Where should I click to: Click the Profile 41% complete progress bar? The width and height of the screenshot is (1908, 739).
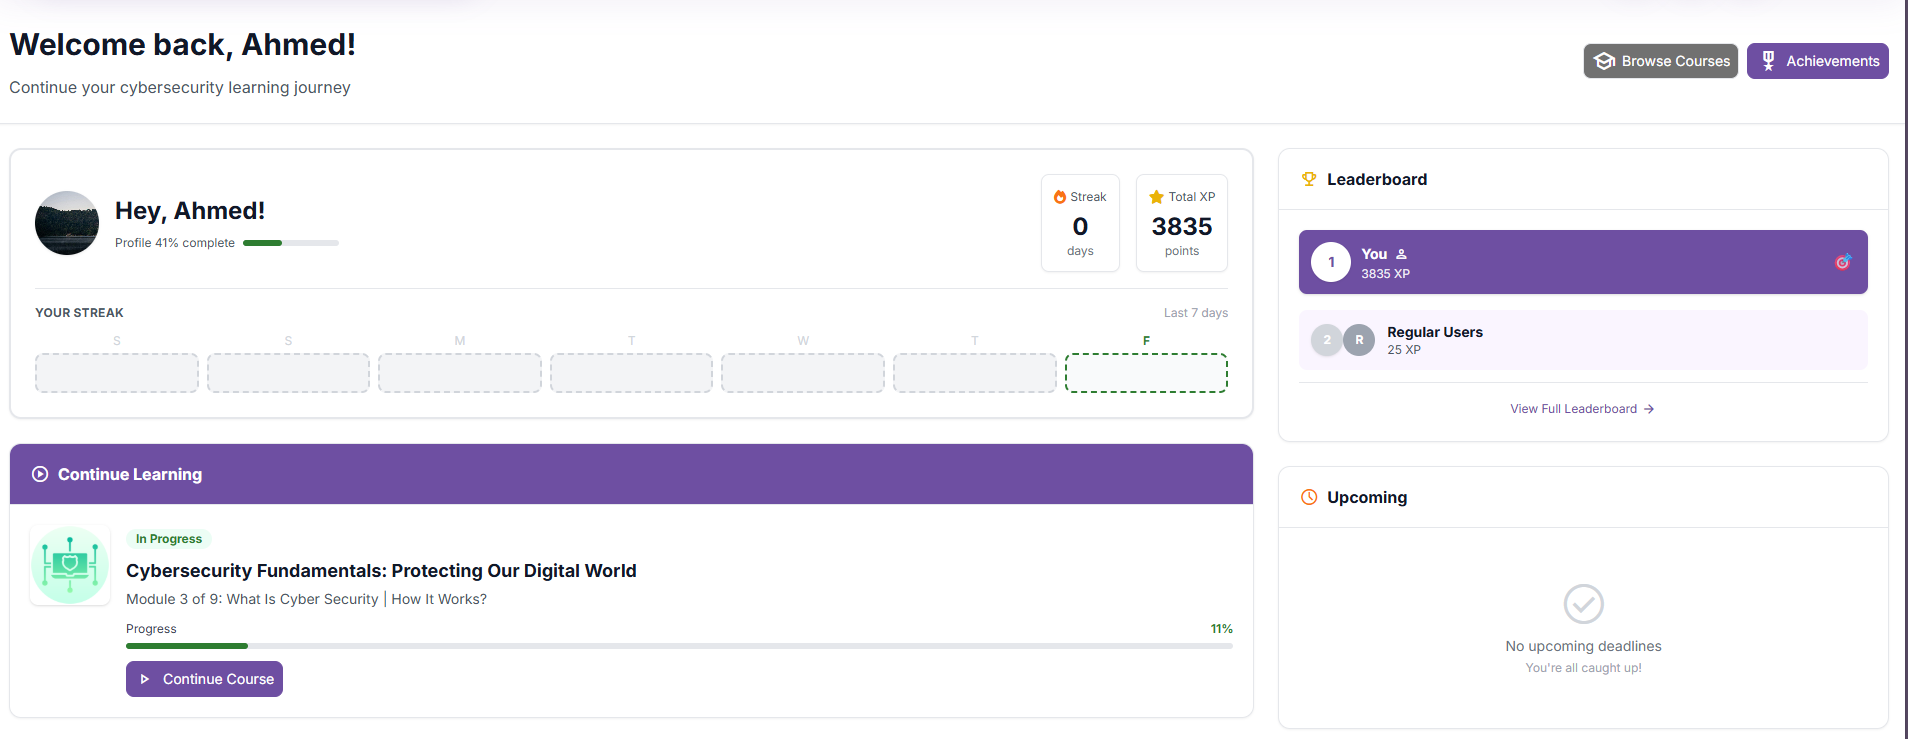click(290, 242)
